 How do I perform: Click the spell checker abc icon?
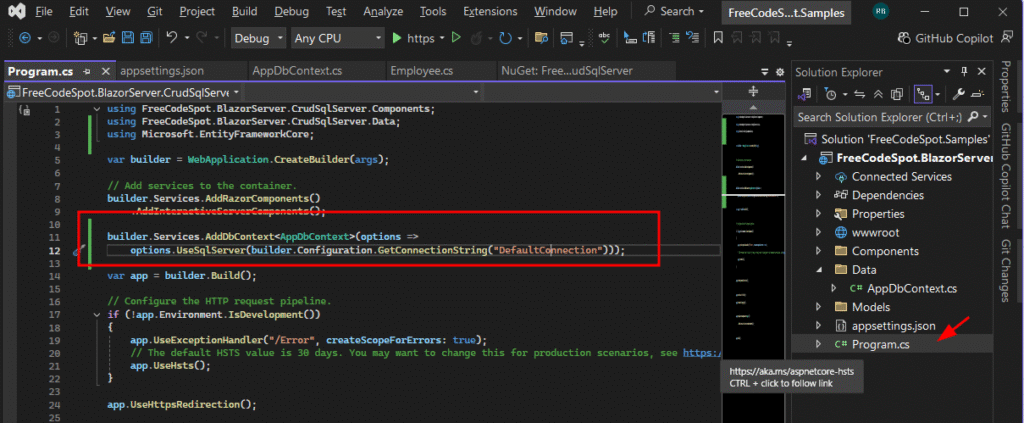pyautogui.click(x=605, y=38)
